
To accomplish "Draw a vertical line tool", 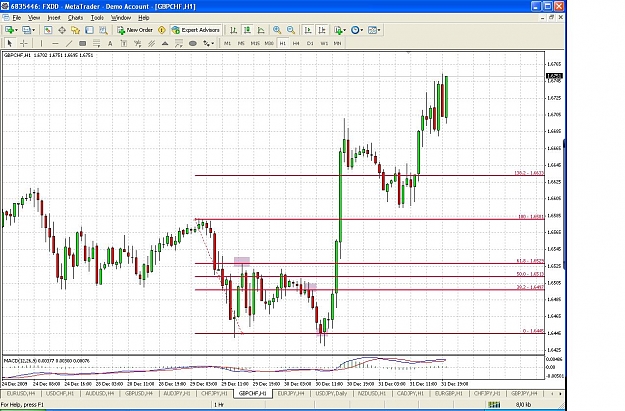I will tap(41, 43).
